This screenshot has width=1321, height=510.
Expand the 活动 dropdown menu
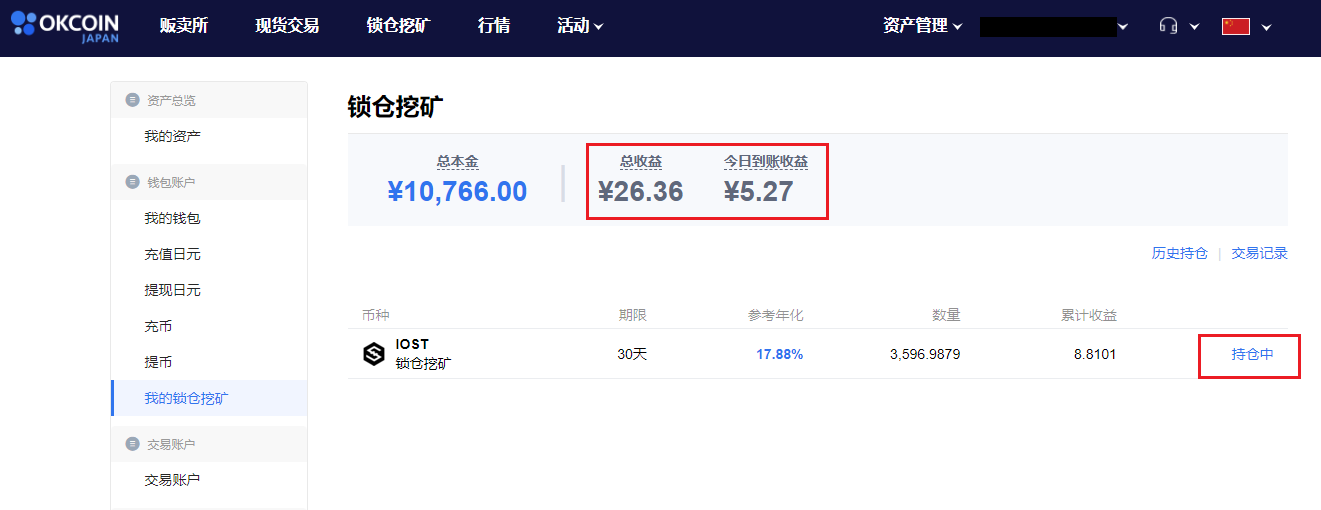580,26
